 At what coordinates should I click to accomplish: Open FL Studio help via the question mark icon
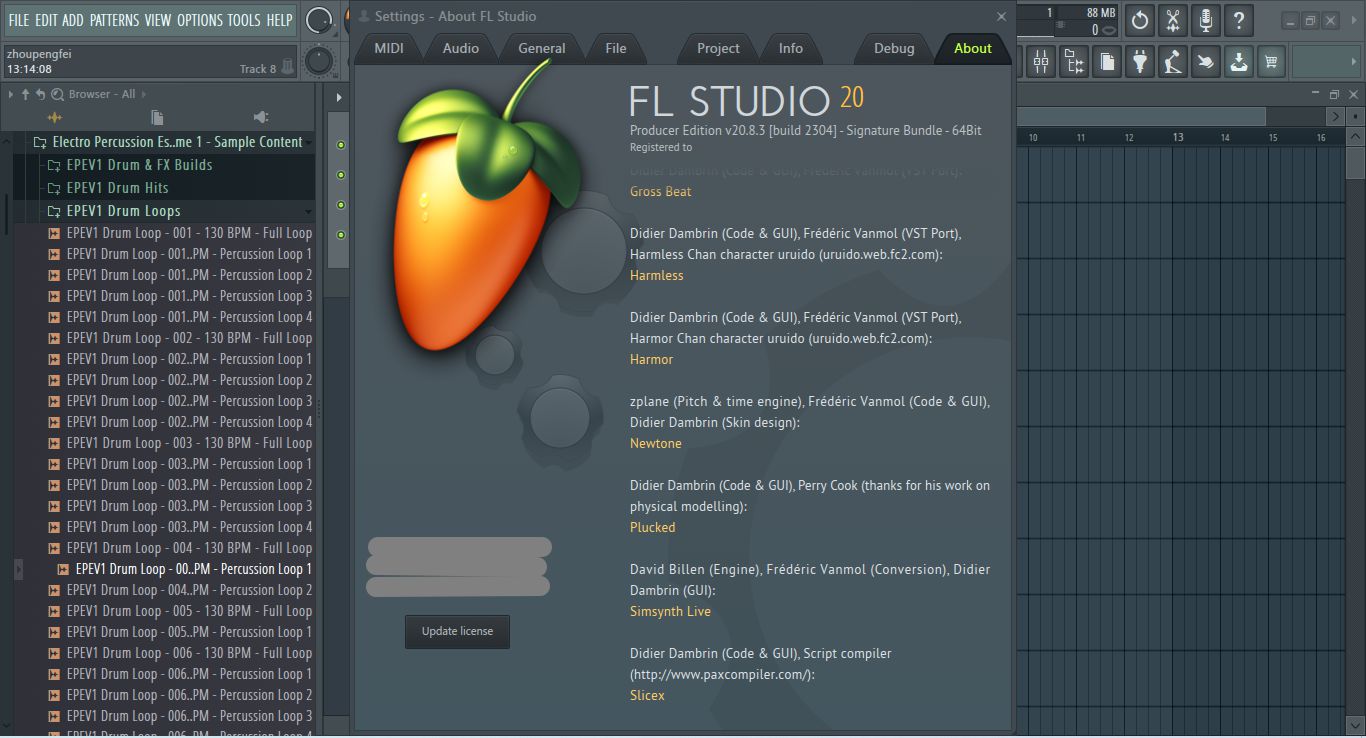point(1238,19)
